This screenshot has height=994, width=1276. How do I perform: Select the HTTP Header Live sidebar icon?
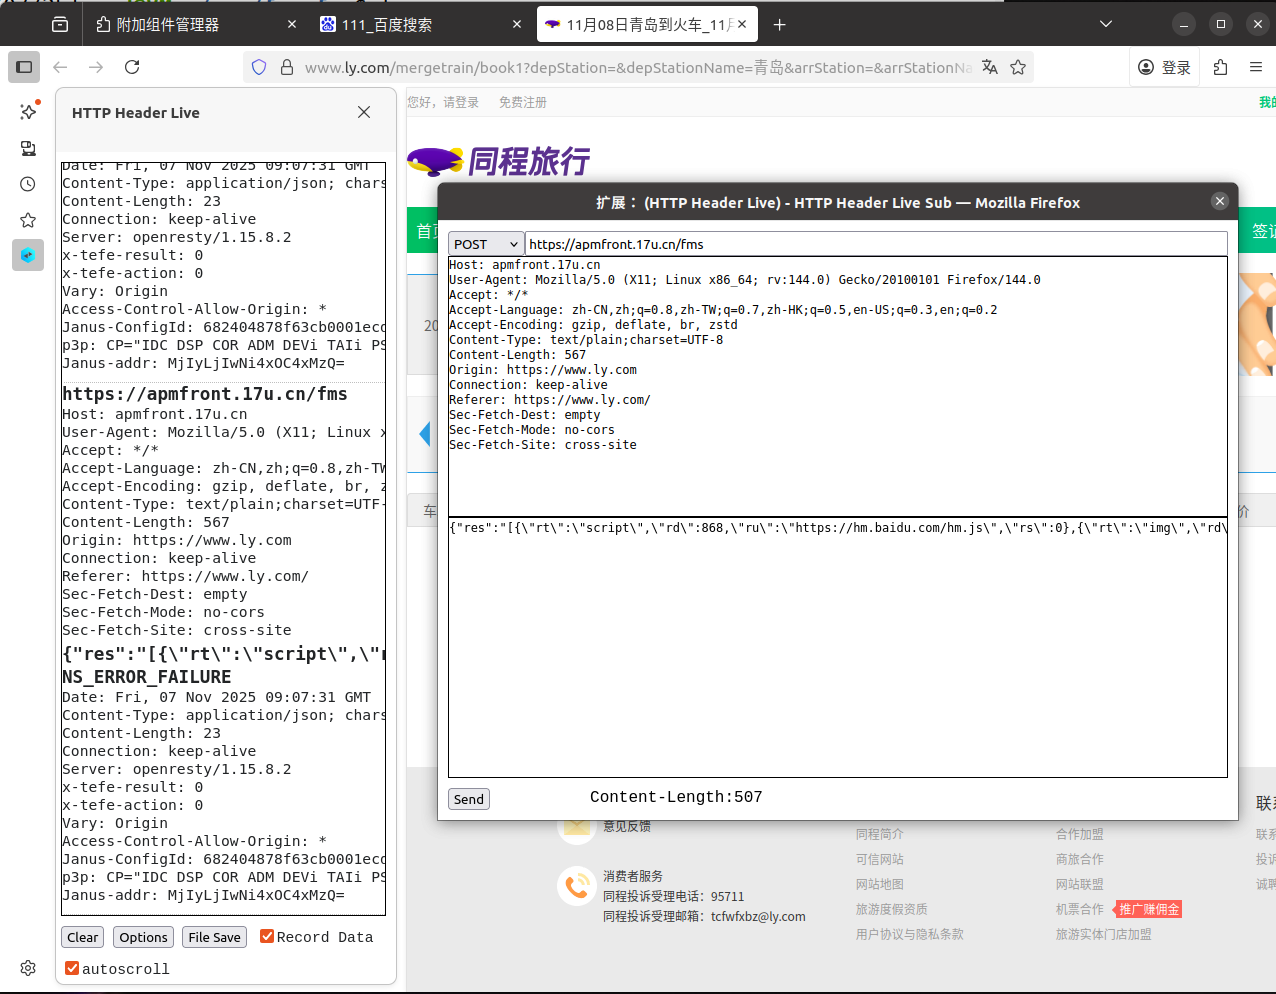coord(28,256)
